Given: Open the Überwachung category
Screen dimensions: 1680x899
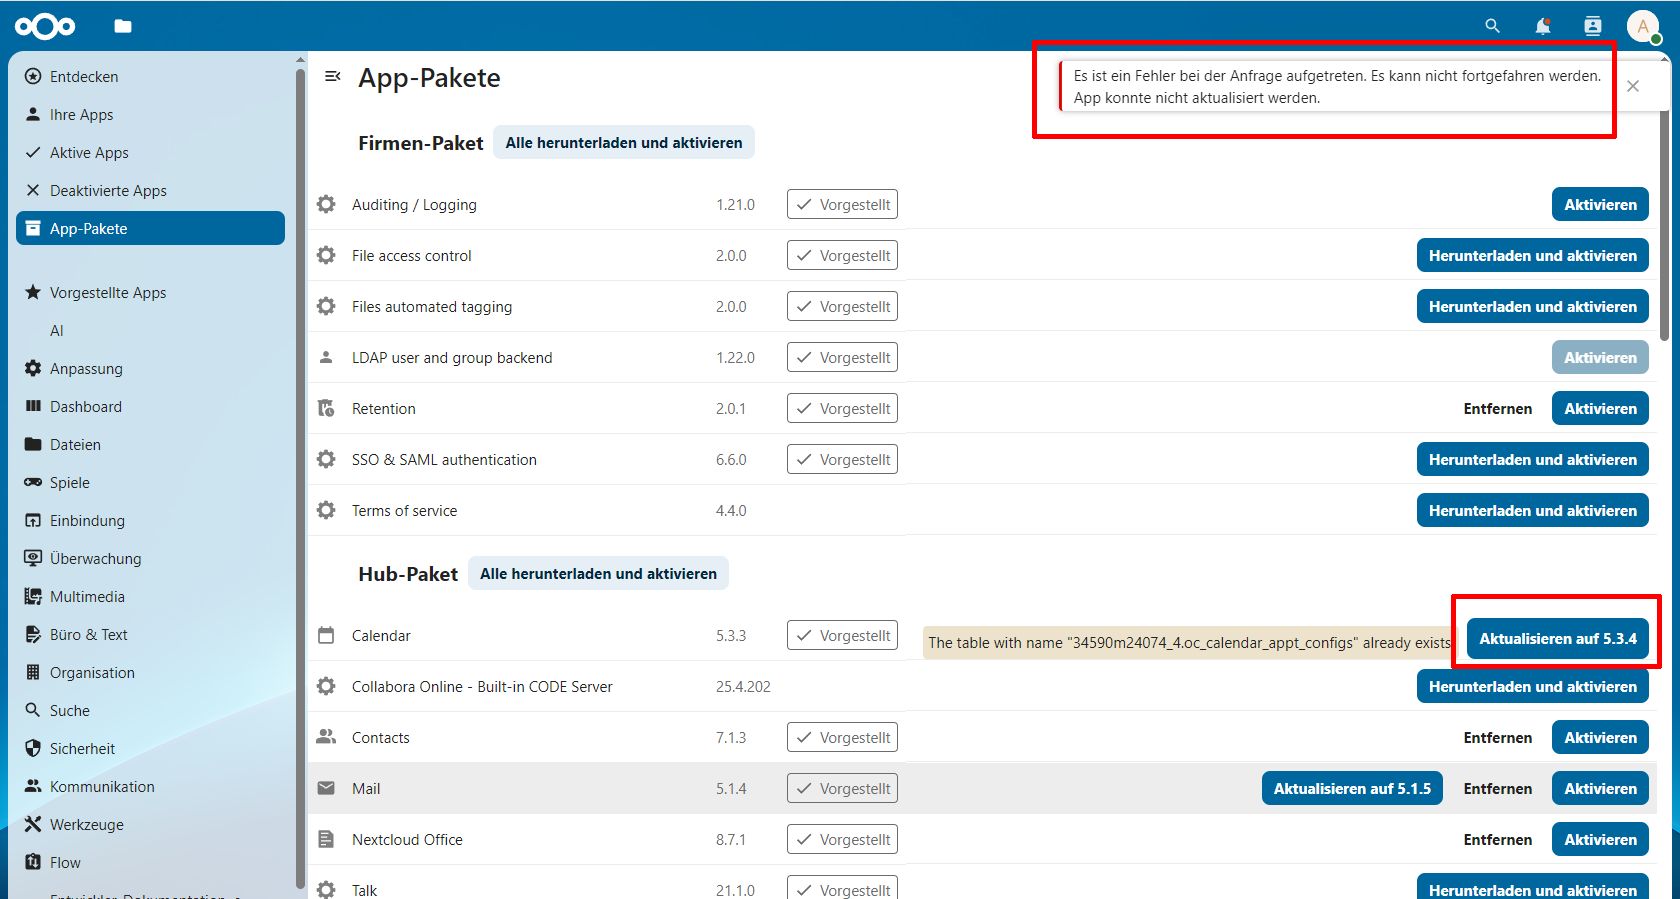Looking at the screenshot, I should click(150, 558).
